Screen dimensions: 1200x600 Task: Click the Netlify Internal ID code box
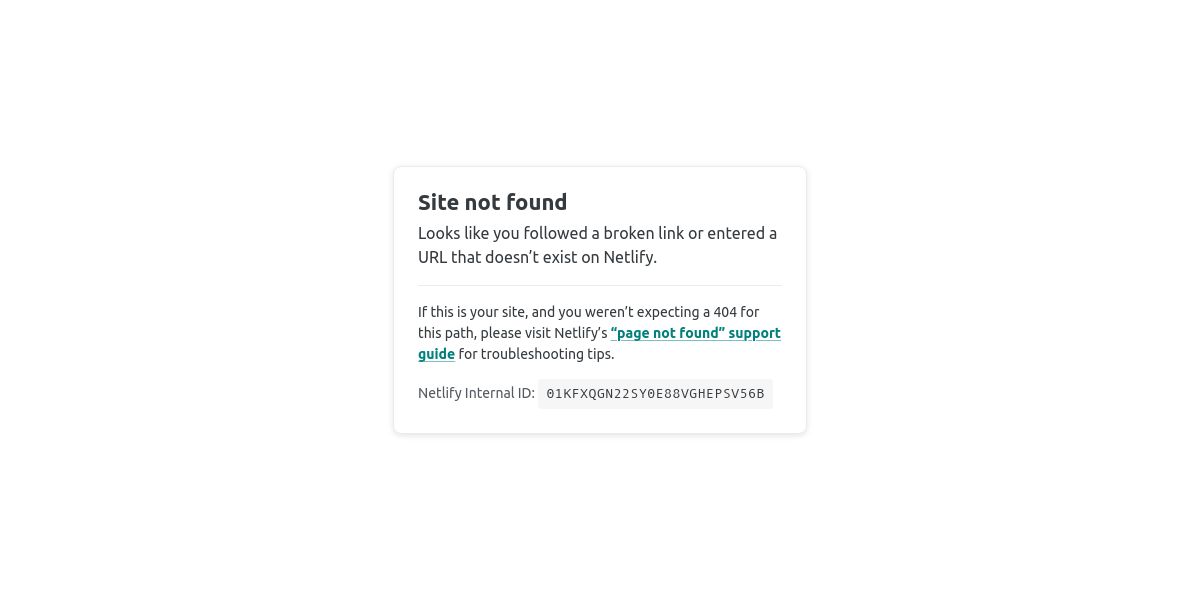(x=655, y=394)
